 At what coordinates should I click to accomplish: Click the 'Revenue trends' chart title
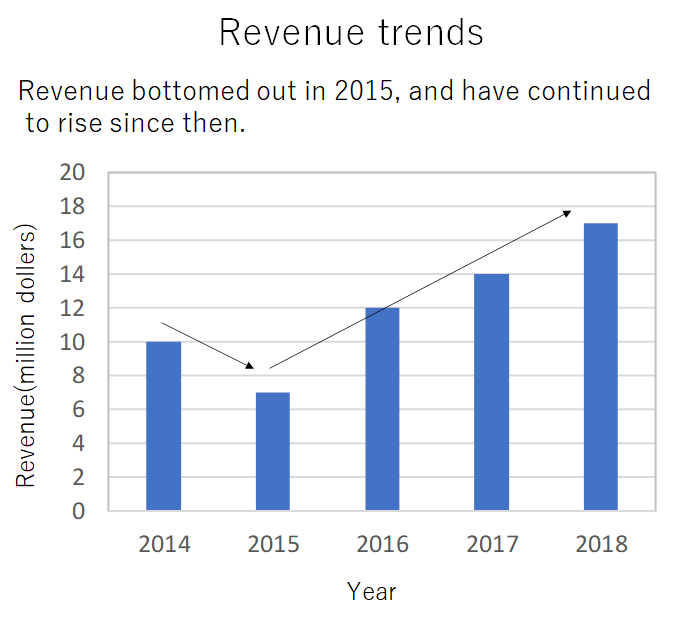351,32
